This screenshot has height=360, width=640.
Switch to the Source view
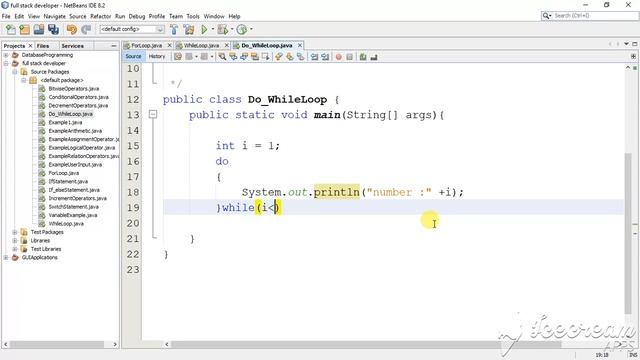pyautogui.click(x=133, y=56)
